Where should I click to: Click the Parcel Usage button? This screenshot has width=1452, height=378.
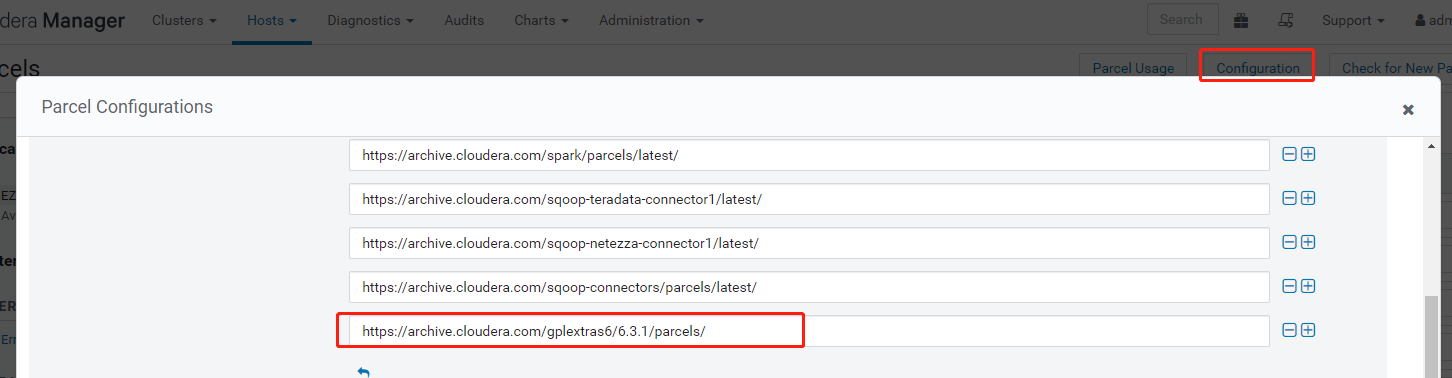[1133, 68]
